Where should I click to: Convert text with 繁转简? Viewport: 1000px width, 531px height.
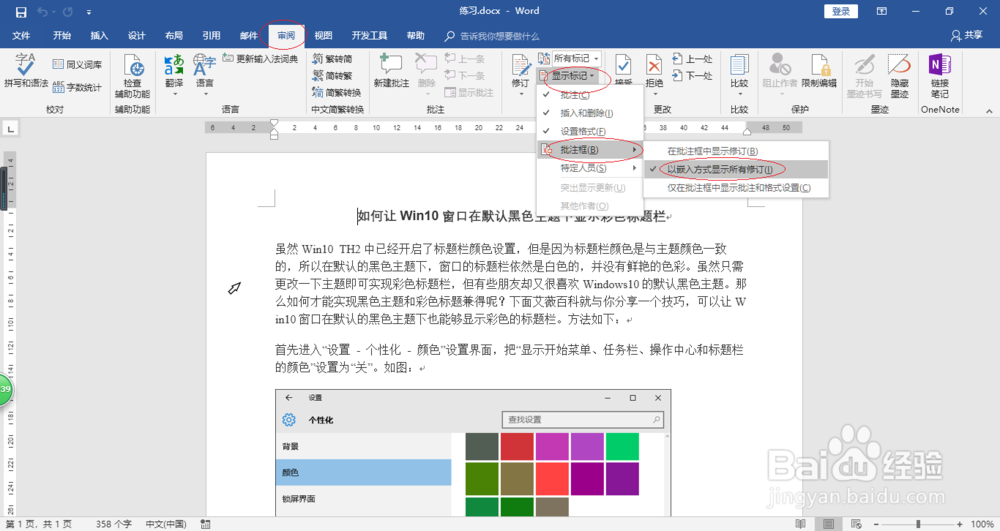[332, 59]
